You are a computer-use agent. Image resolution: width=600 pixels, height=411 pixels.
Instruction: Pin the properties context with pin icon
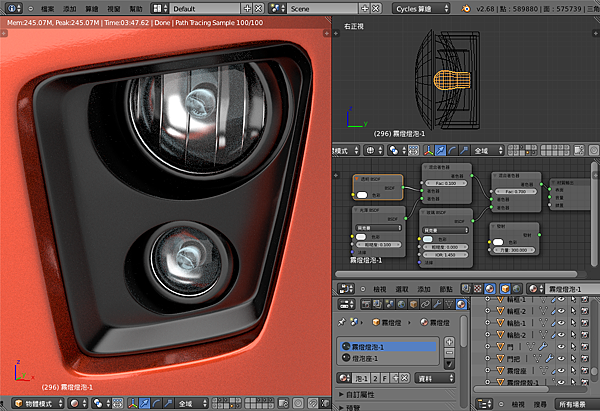pos(341,322)
